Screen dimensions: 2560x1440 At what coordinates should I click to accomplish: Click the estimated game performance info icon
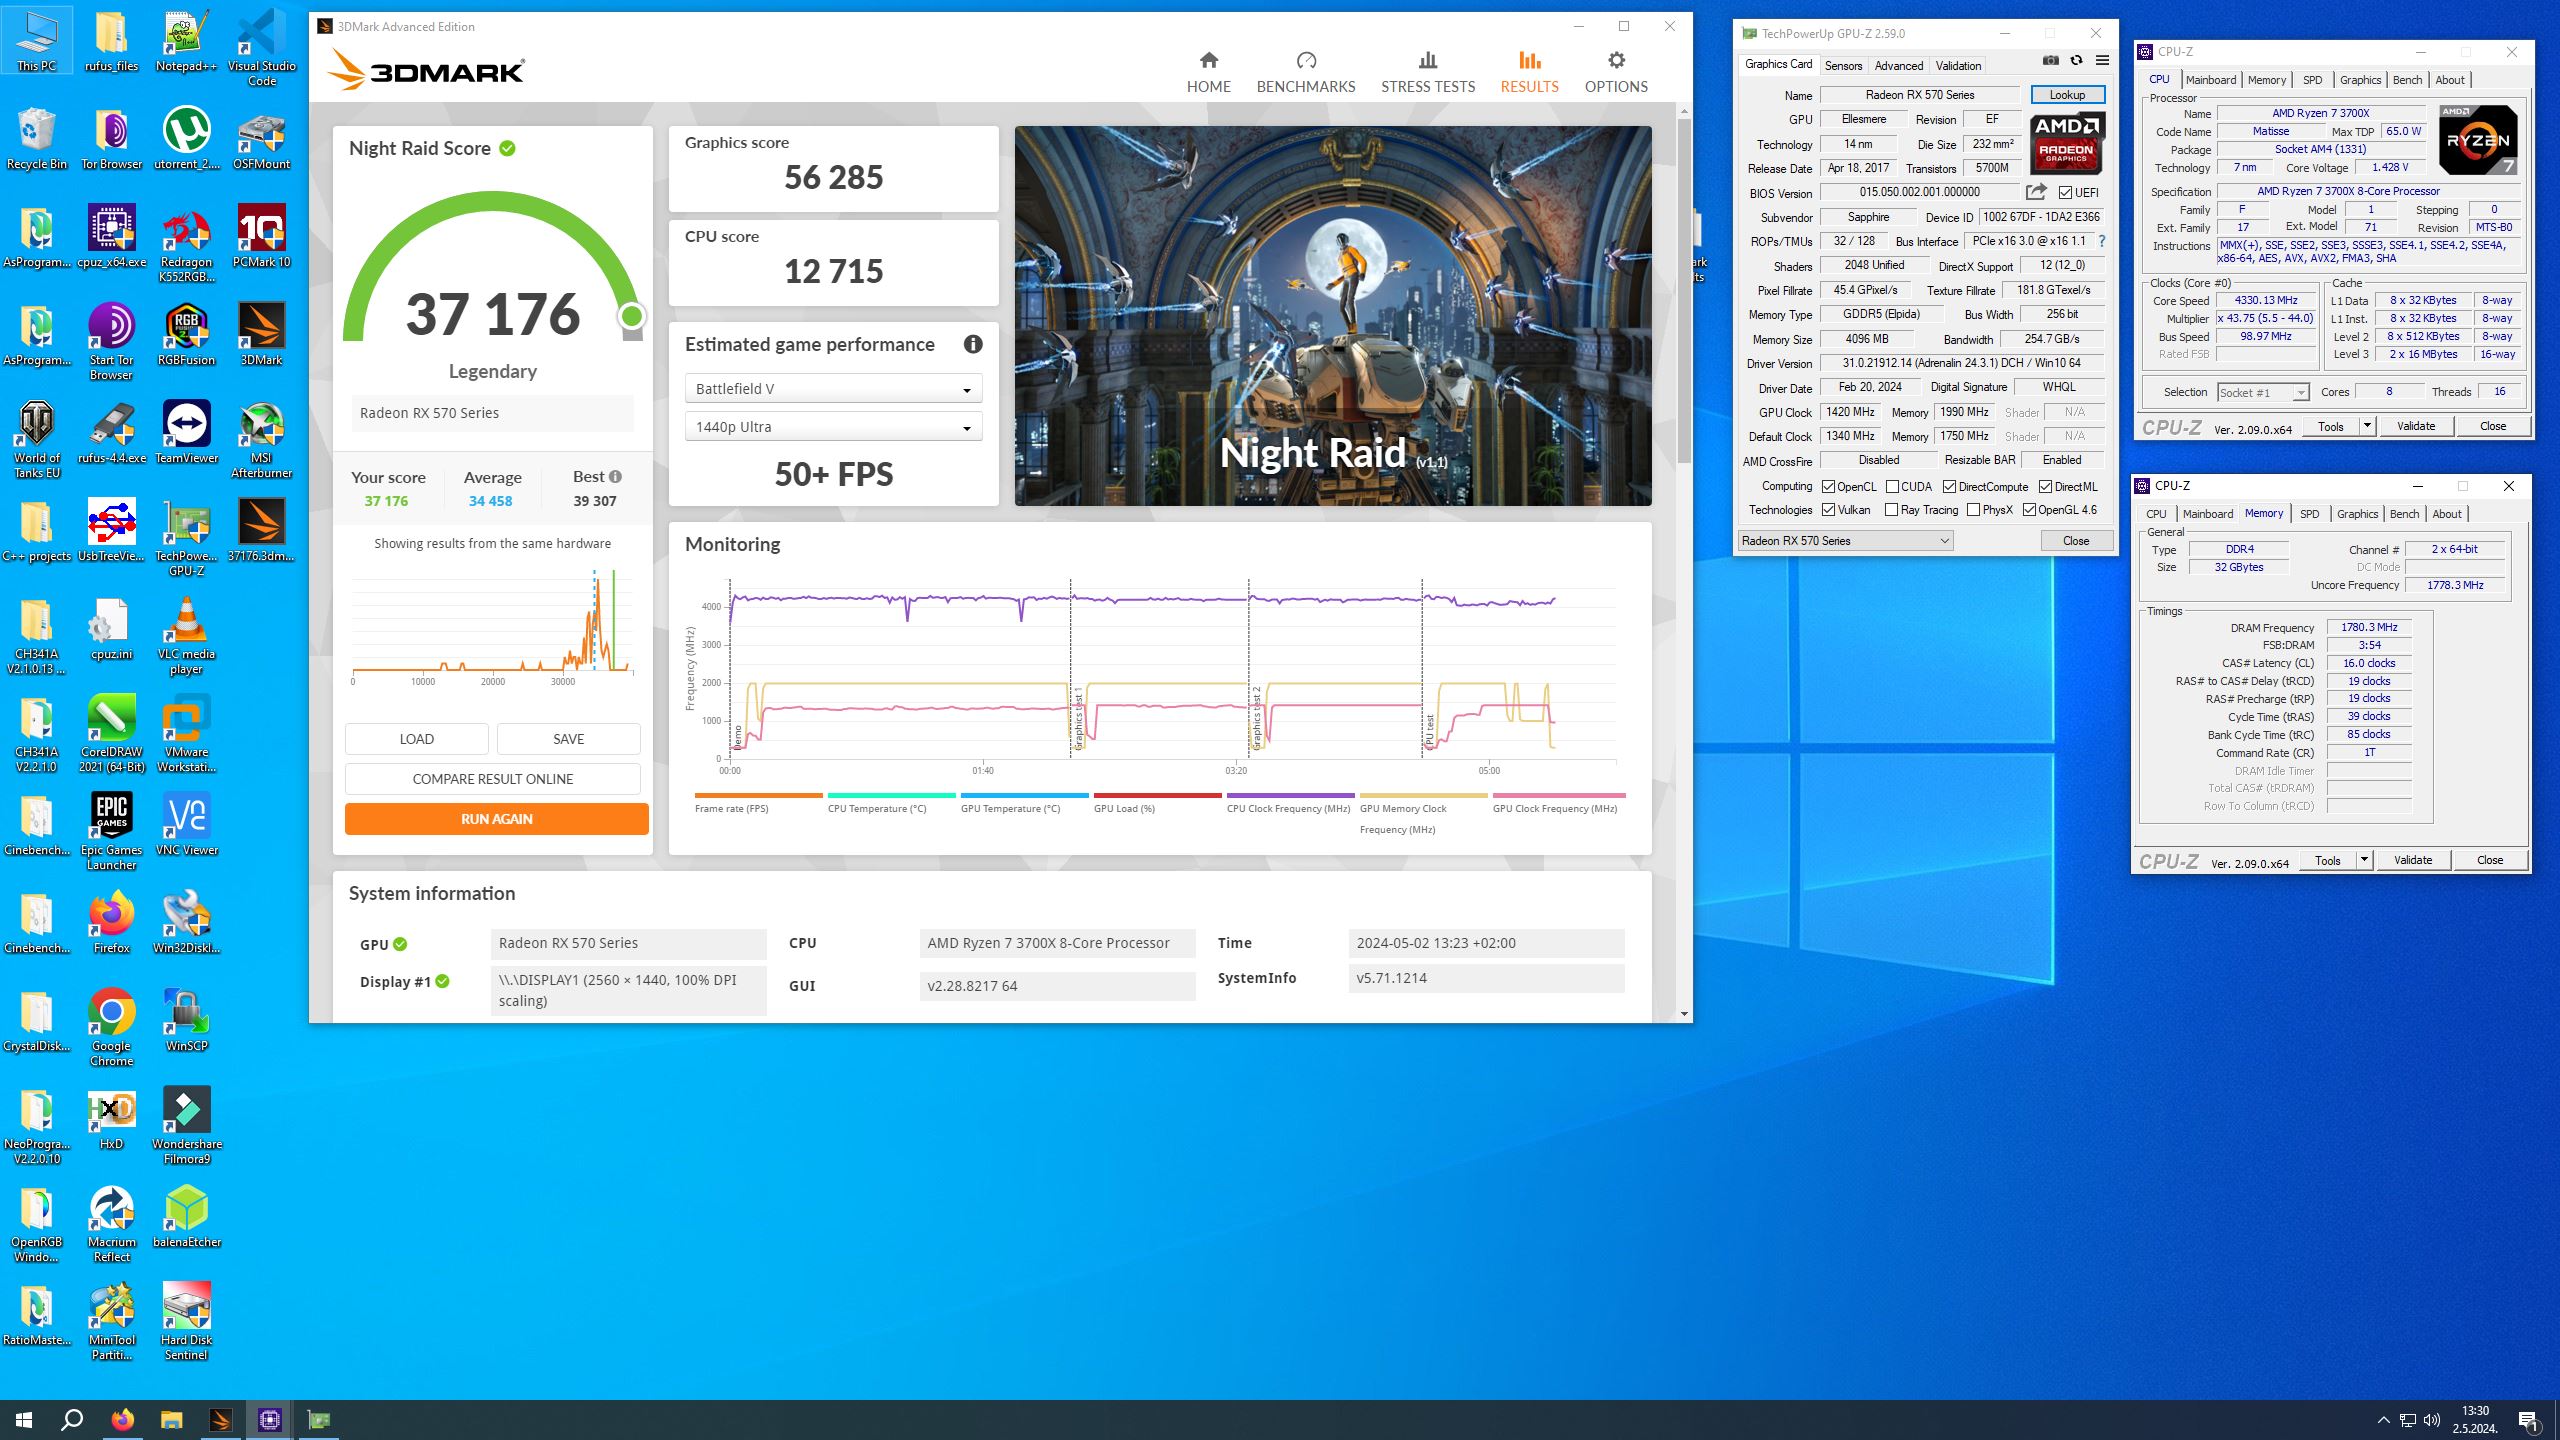click(x=972, y=344)
